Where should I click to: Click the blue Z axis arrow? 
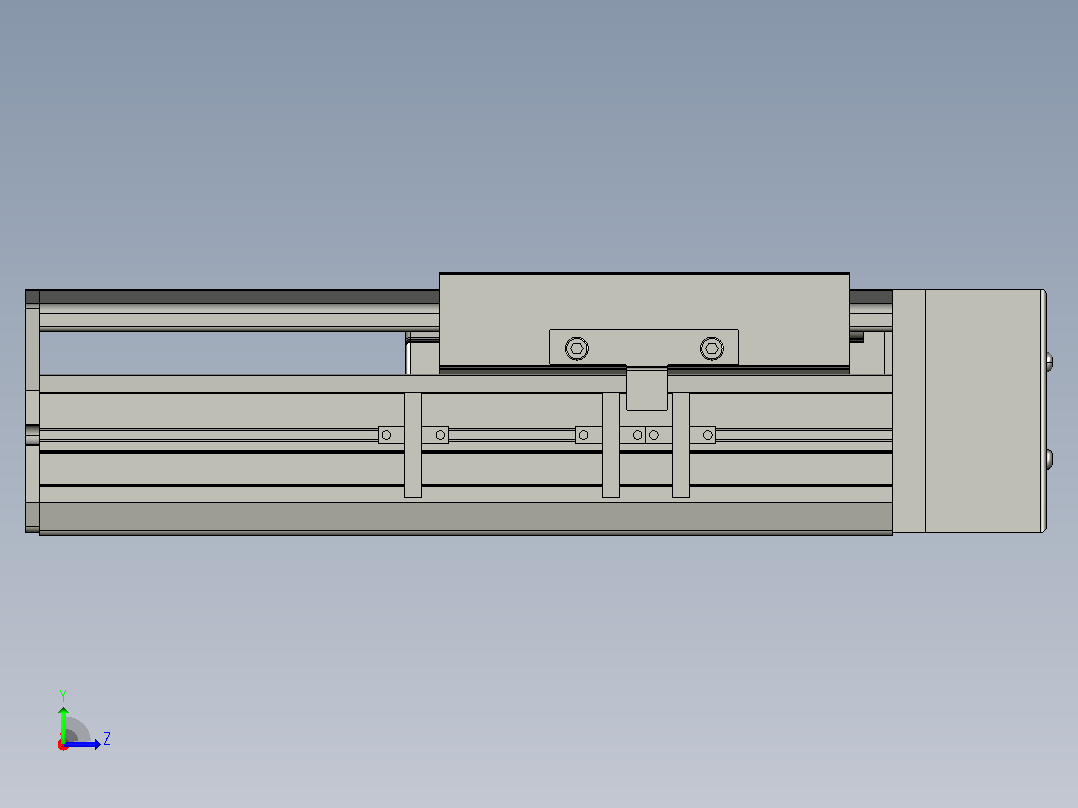82,744
